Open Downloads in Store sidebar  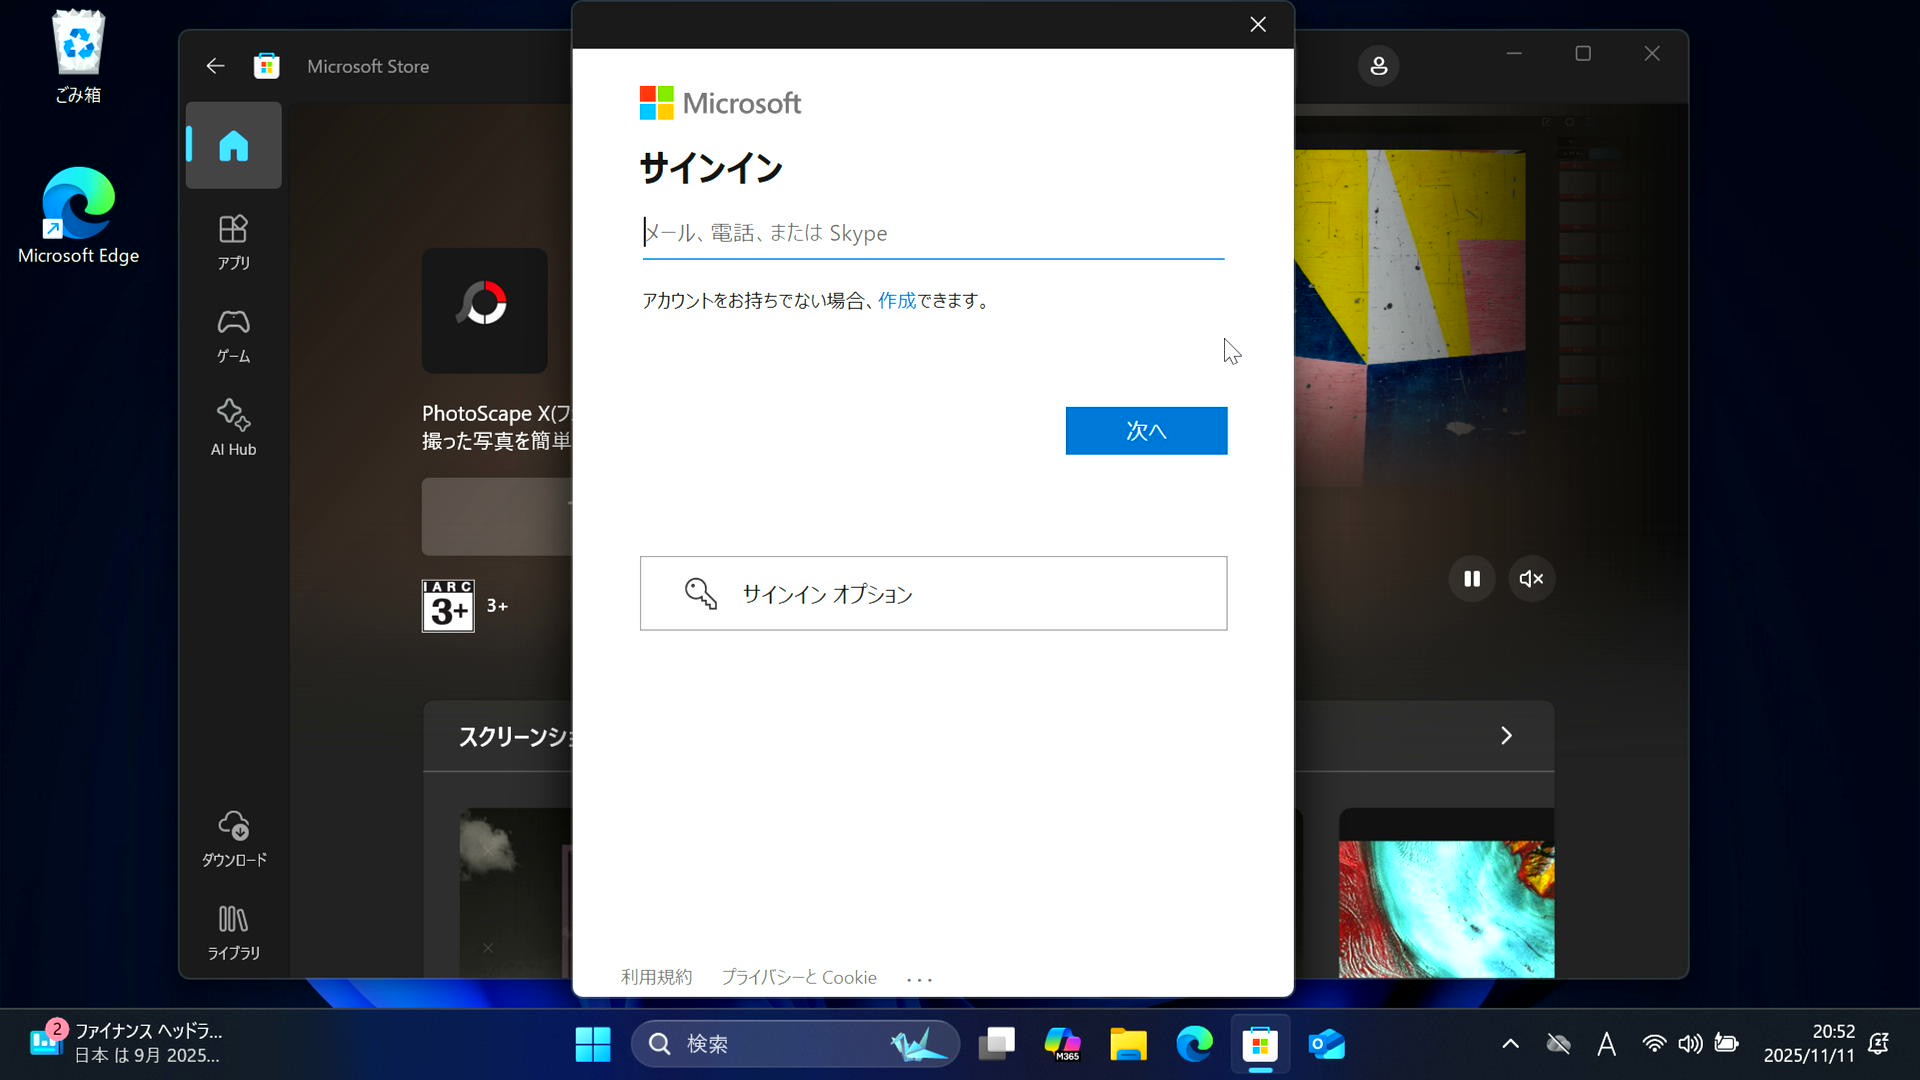pyautogui.click(x=233, y=838)
